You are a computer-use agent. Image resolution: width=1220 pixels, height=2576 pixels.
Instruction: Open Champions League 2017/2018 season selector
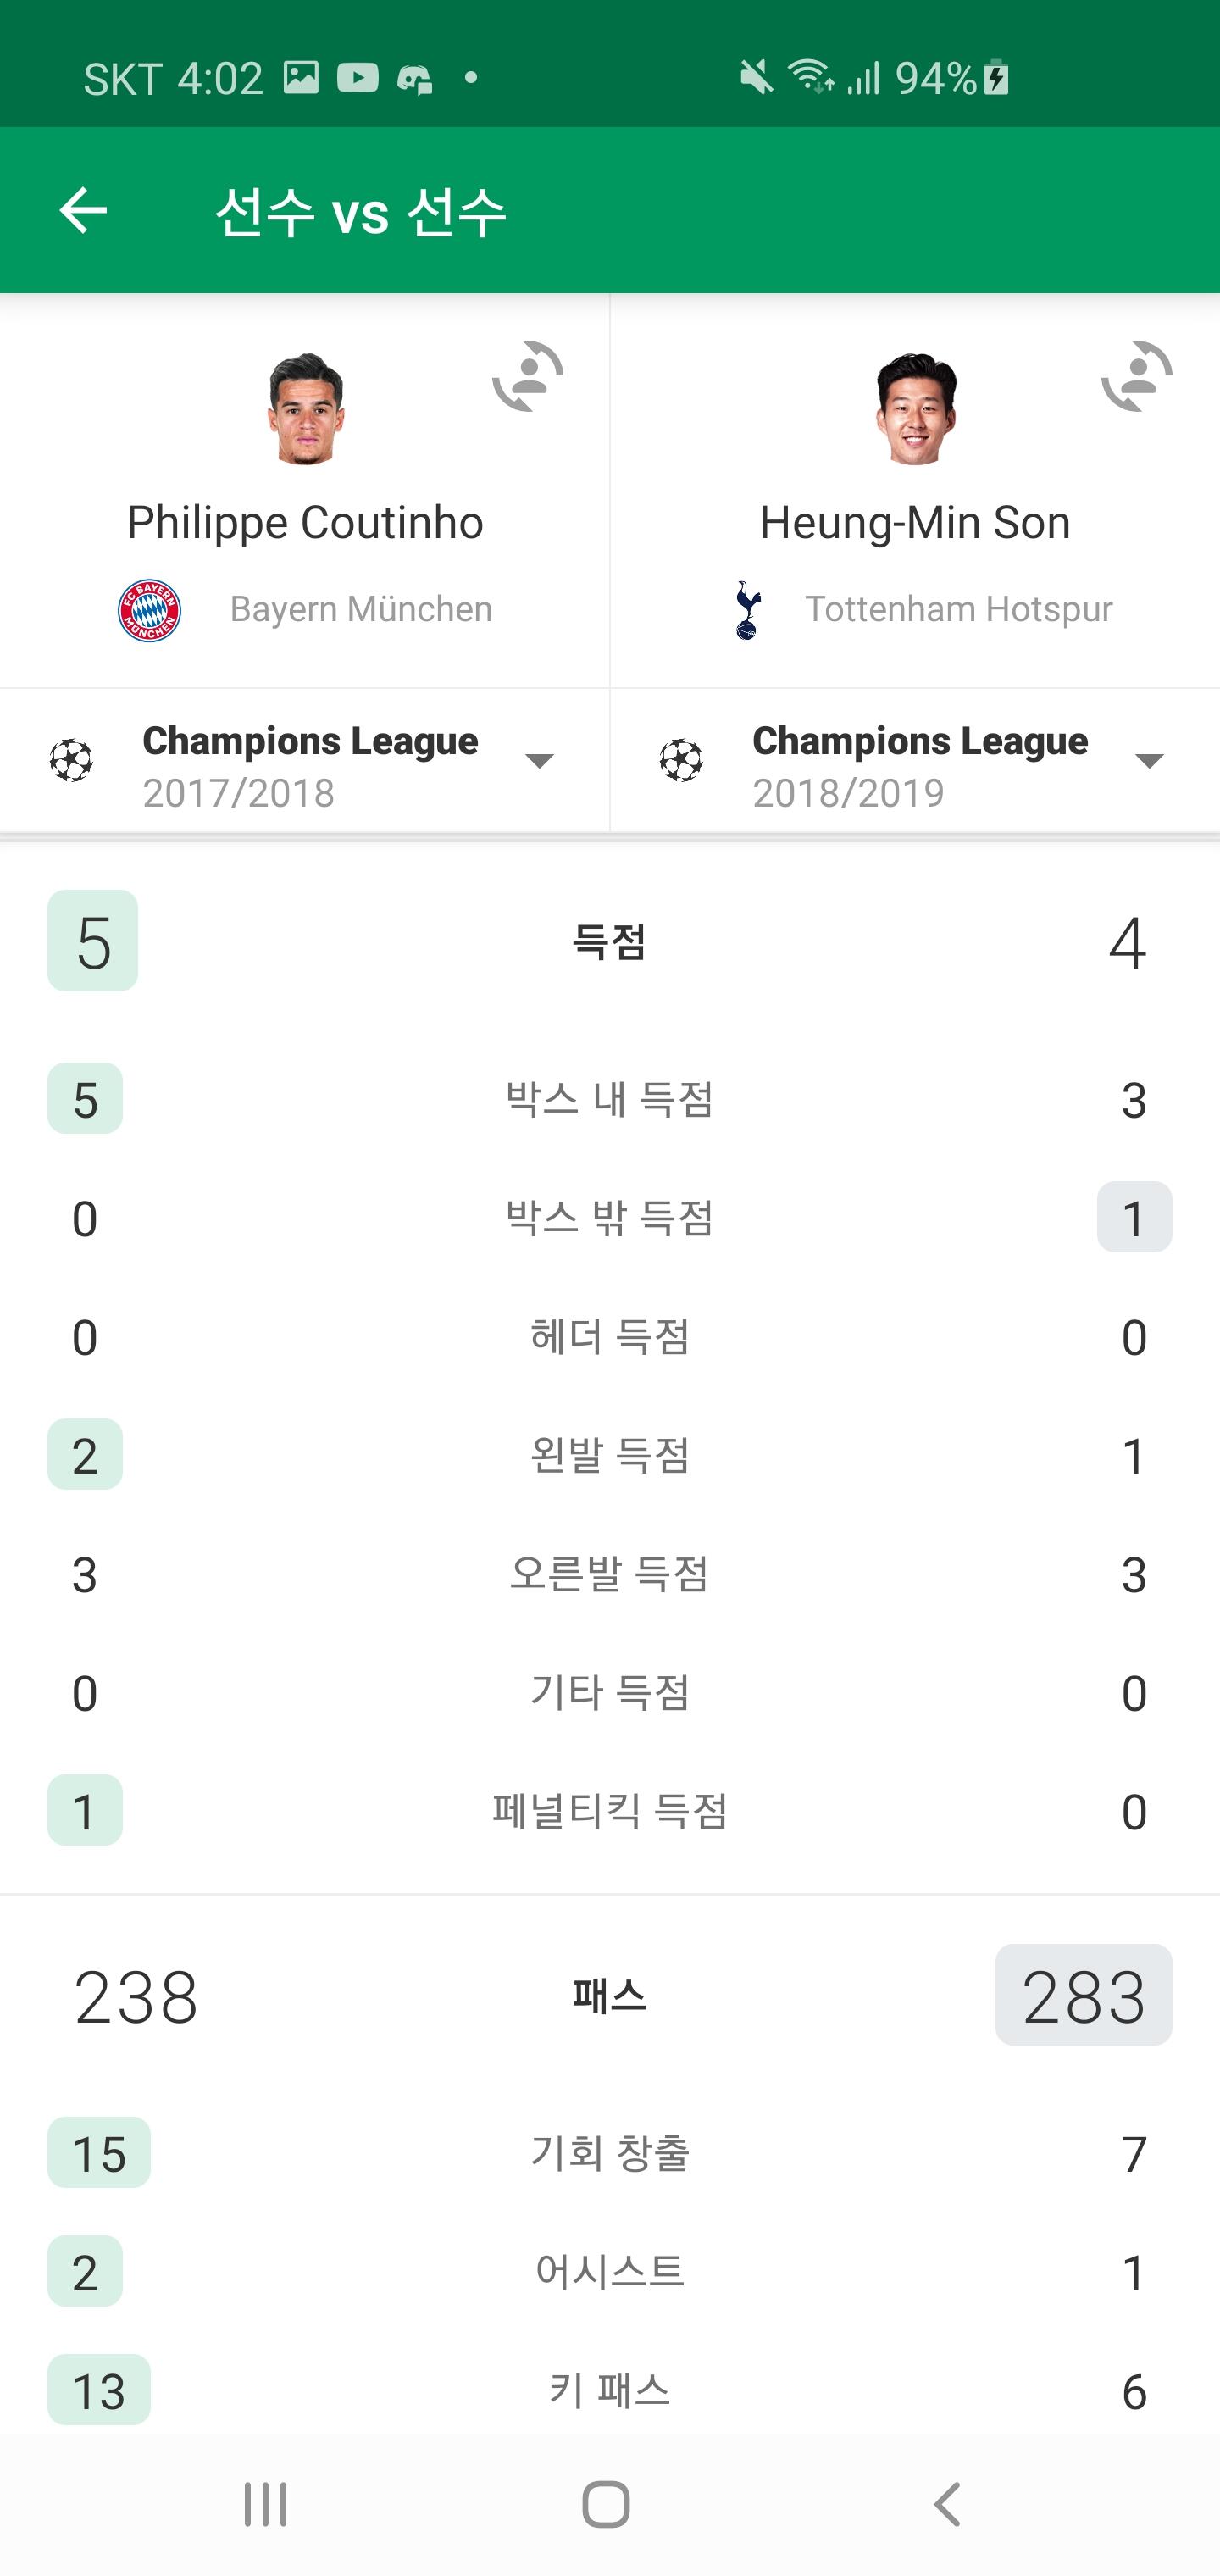tap(310, 765)
